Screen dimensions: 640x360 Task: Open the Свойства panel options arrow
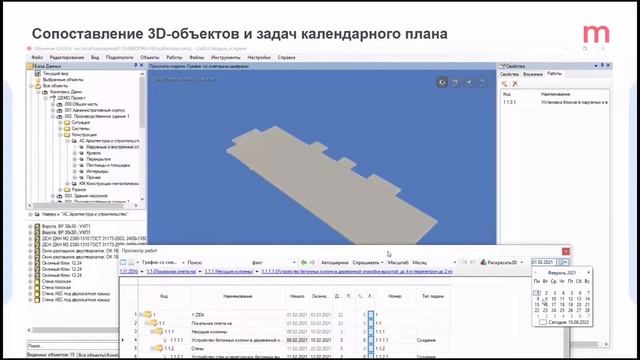click(x=596, y=66)
